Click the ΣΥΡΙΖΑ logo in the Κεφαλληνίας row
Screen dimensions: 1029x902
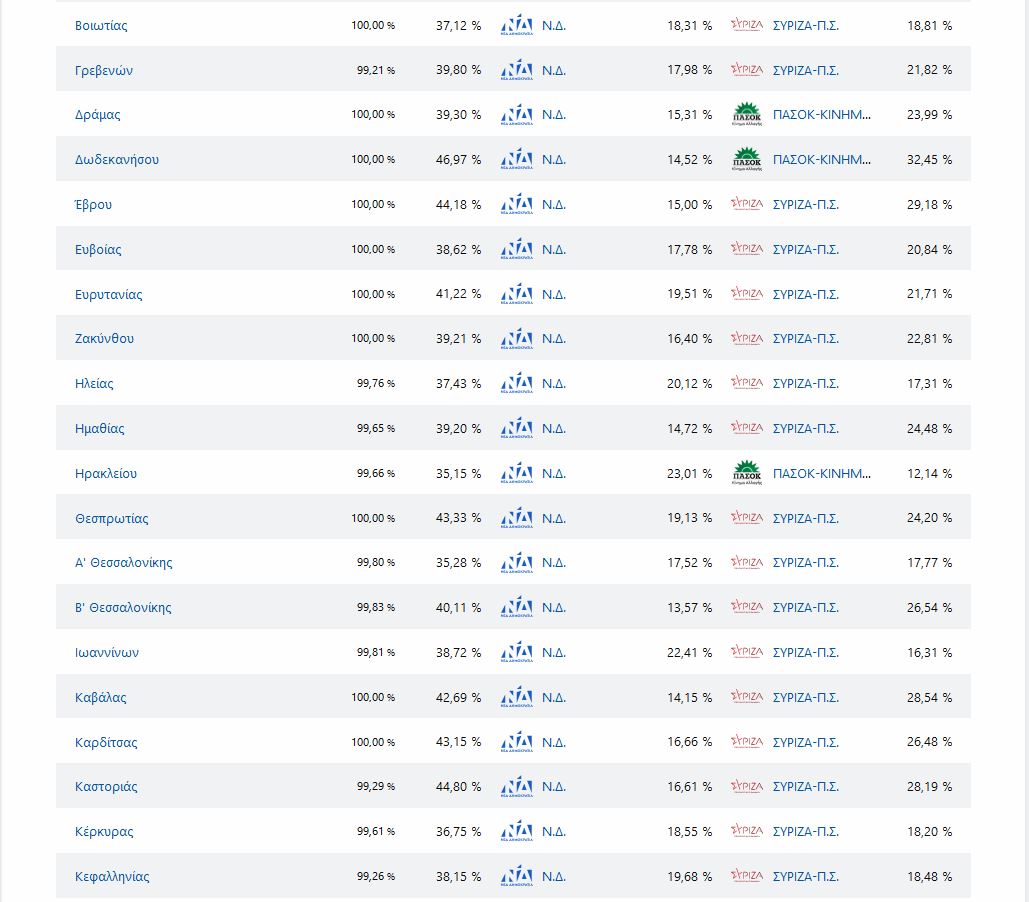[x=747, y=877]
